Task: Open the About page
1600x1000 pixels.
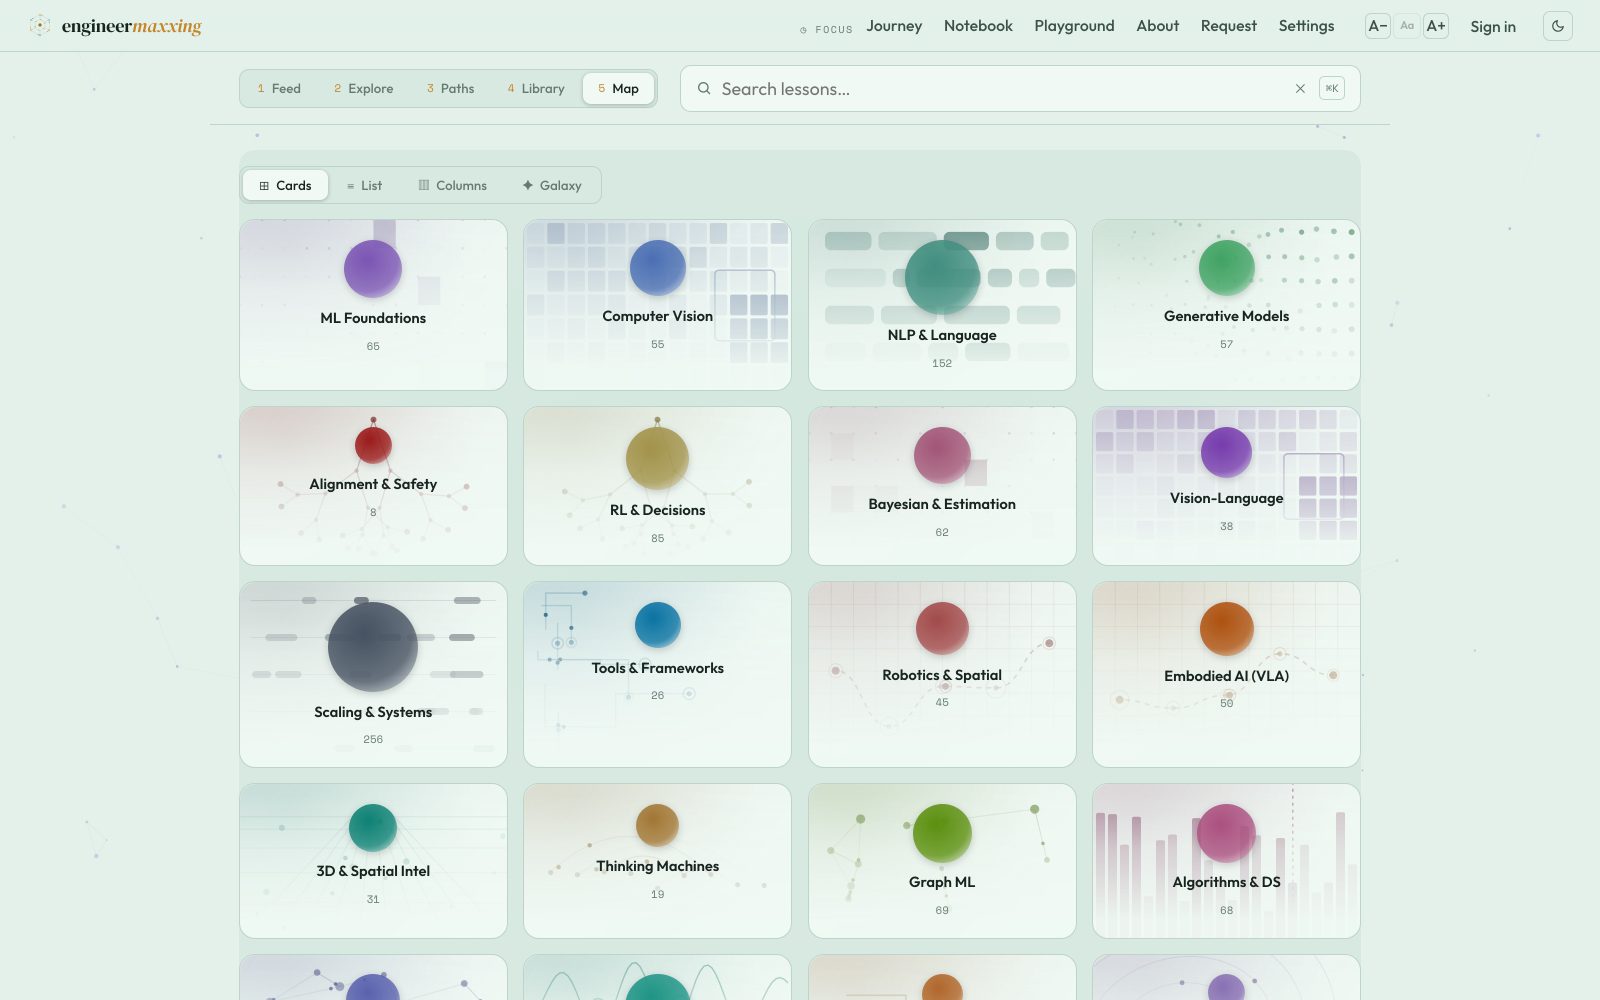Action: 1157,26
